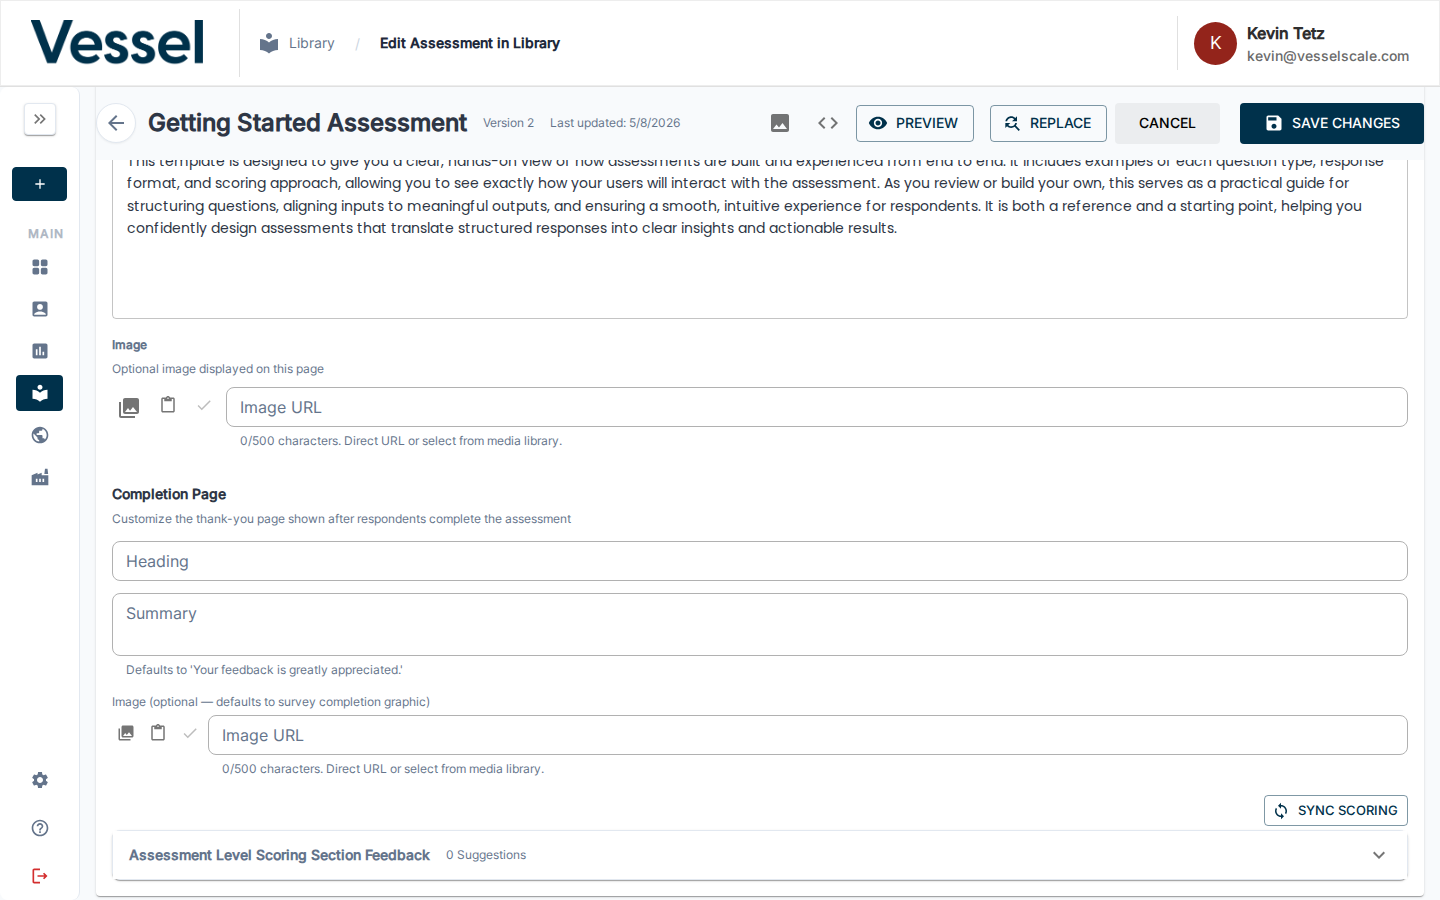Image resolution: width=1440 pixels, height=900 pixels.
Task: Select the highlighted library icon in sidebar
Action: pos(40,393)
